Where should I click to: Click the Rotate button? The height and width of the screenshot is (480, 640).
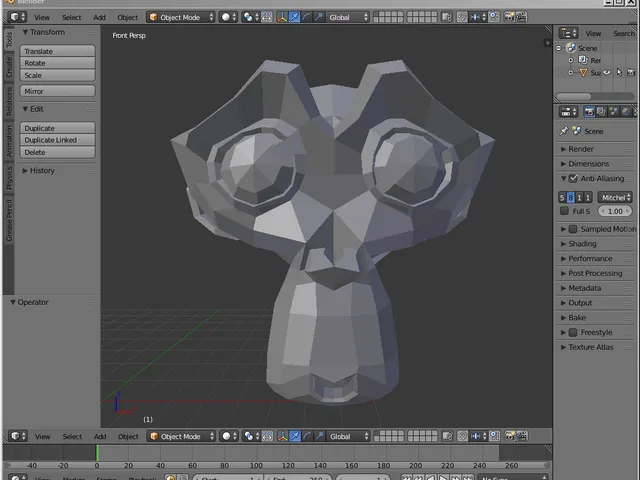(58, 63)
